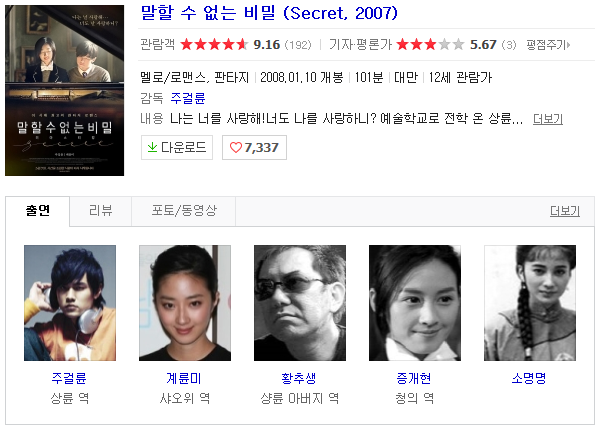The image size is (599, 429).
Task: Click director name 주걸륜 link
Action: [x=188, y=98]
